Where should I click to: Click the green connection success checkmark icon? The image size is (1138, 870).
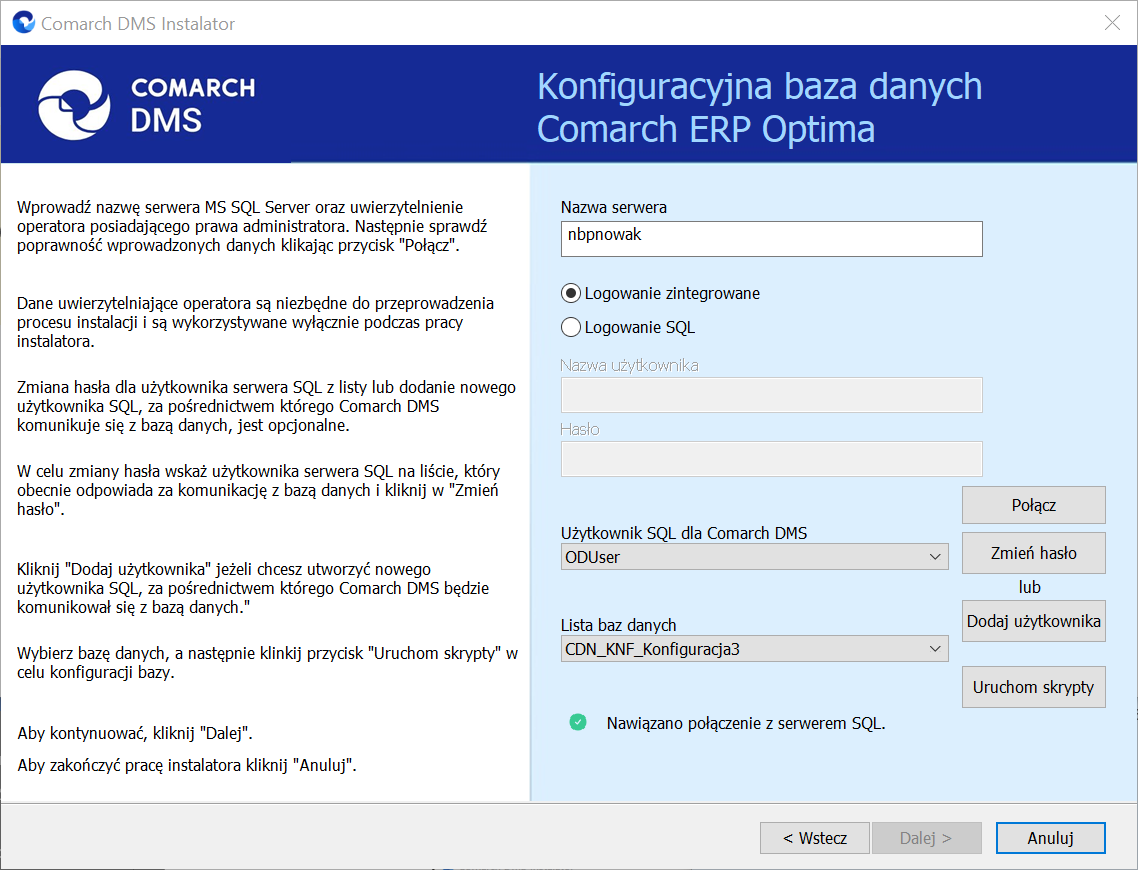coord(578,722)
